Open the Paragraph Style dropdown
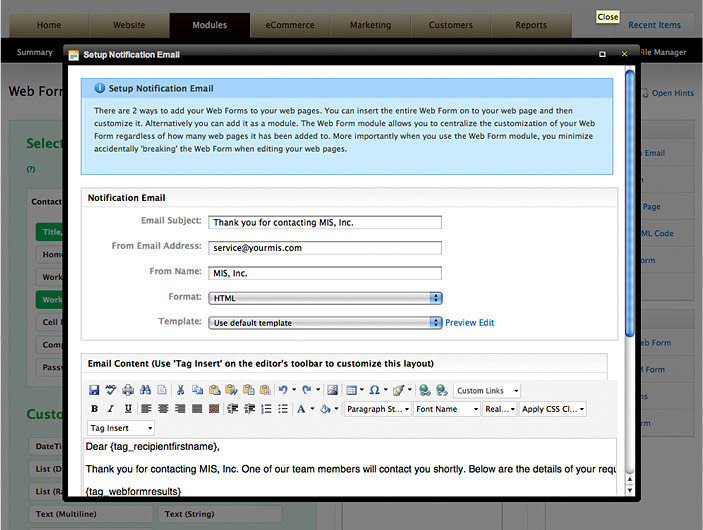703x530 pixels. point(378,409)
